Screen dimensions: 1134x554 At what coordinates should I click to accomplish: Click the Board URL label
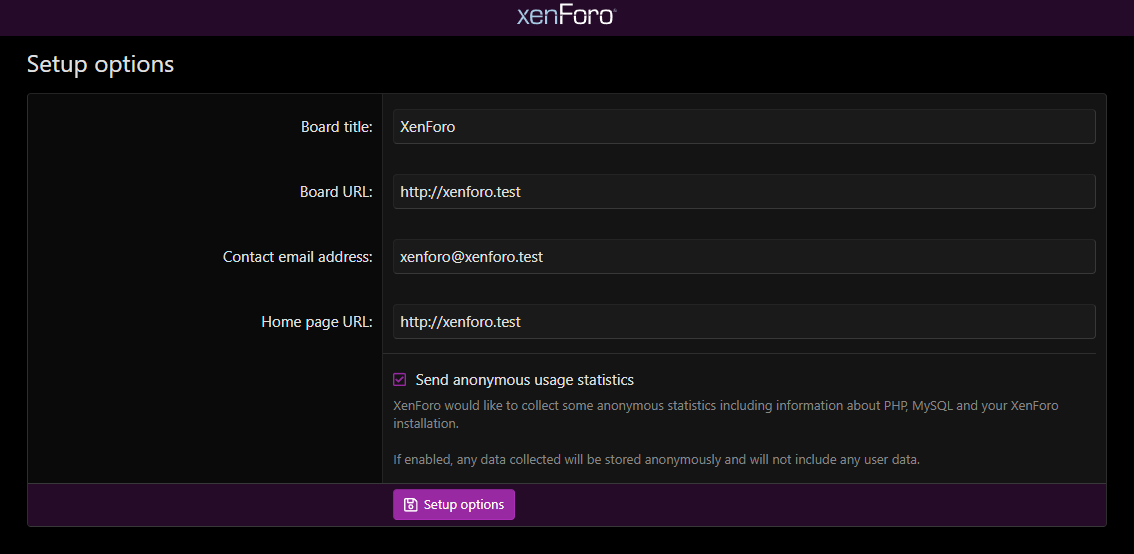(336, 192)
